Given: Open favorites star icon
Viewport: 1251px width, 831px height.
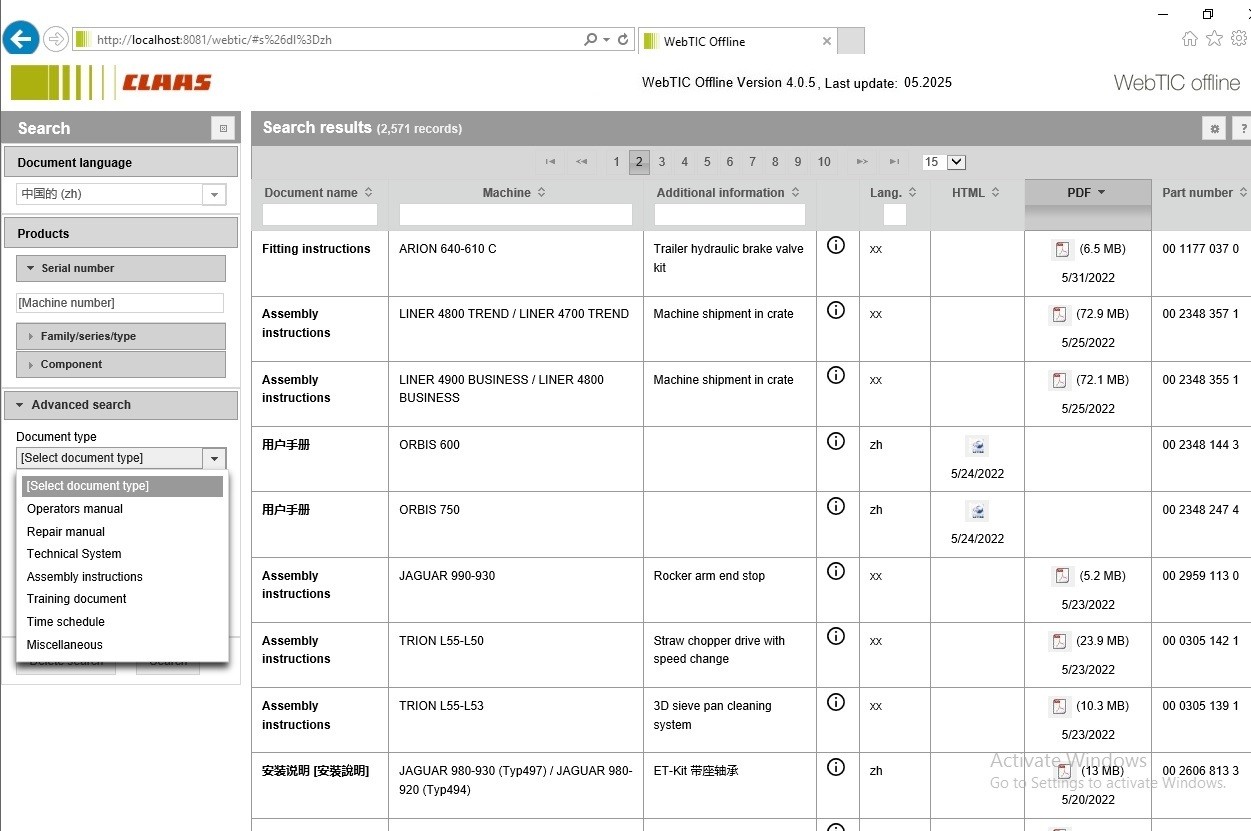Looking at the screenshot, I should [x=1214, y=39].
